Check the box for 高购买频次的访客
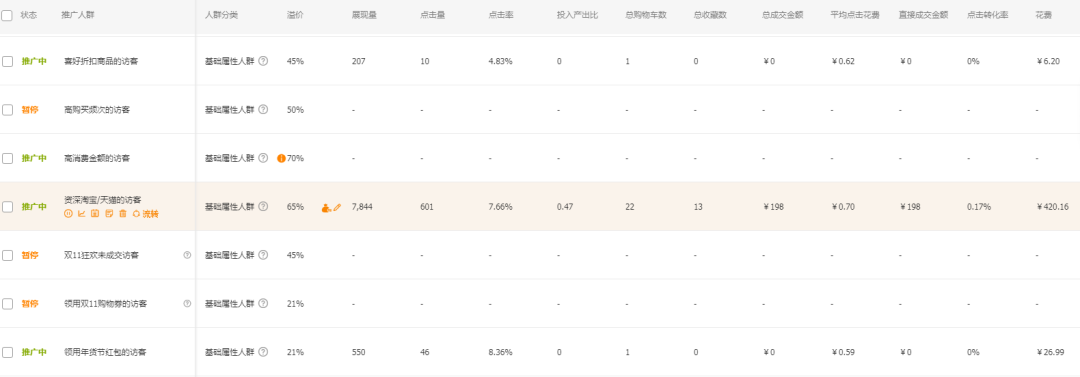Image resolution: width=1080 pixels, height=377 pixels. point(7,110)
